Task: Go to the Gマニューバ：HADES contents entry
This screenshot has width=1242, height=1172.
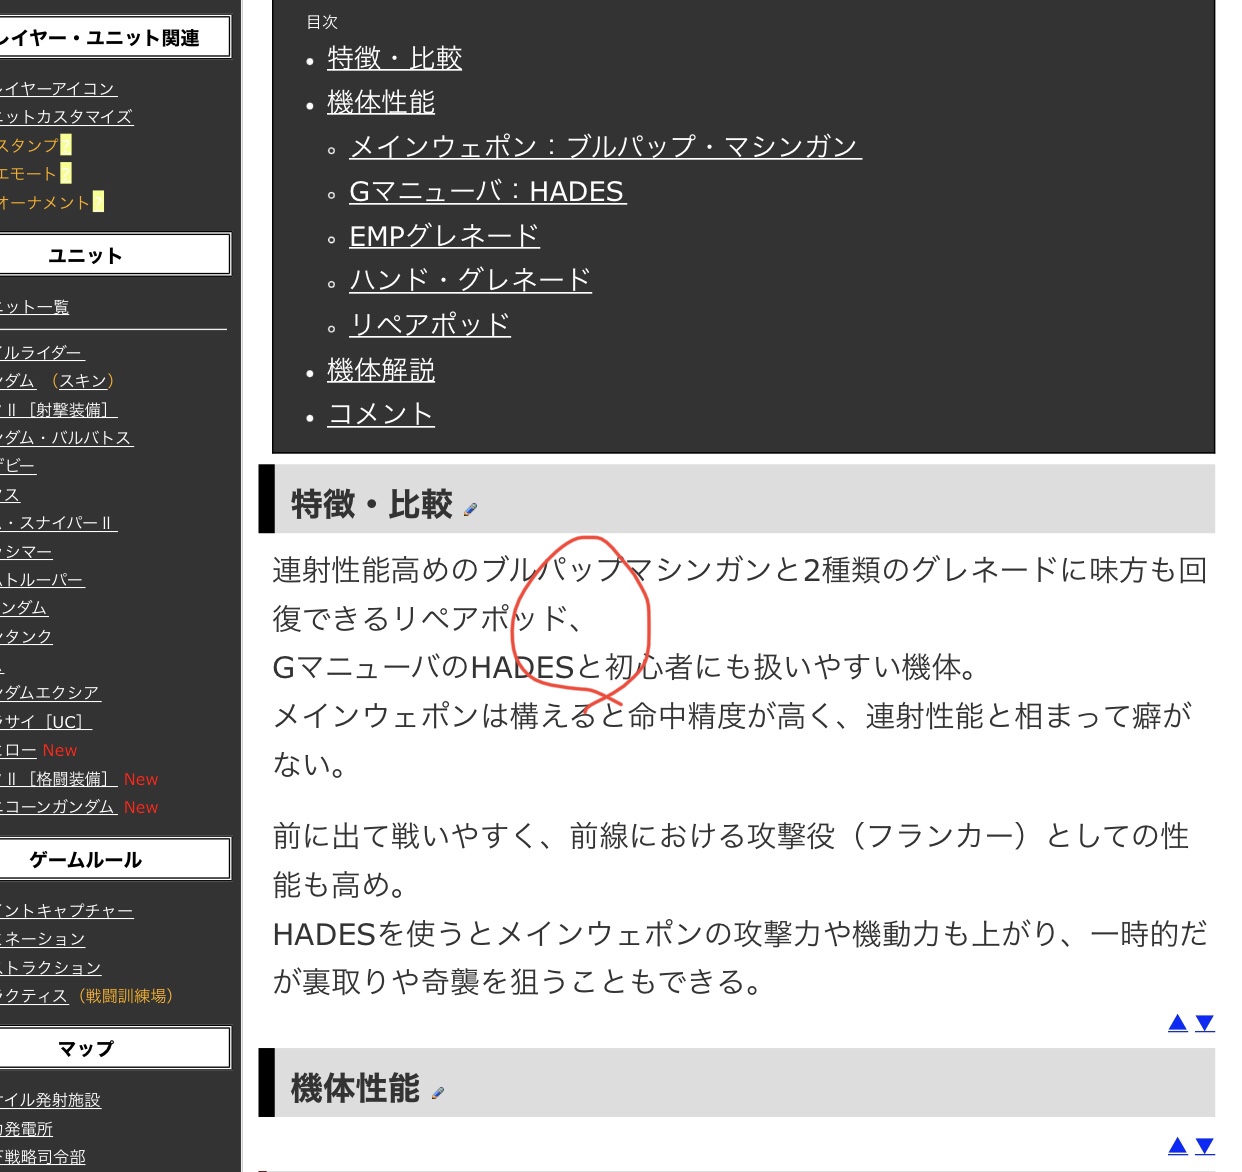Action: coord(487,191)
